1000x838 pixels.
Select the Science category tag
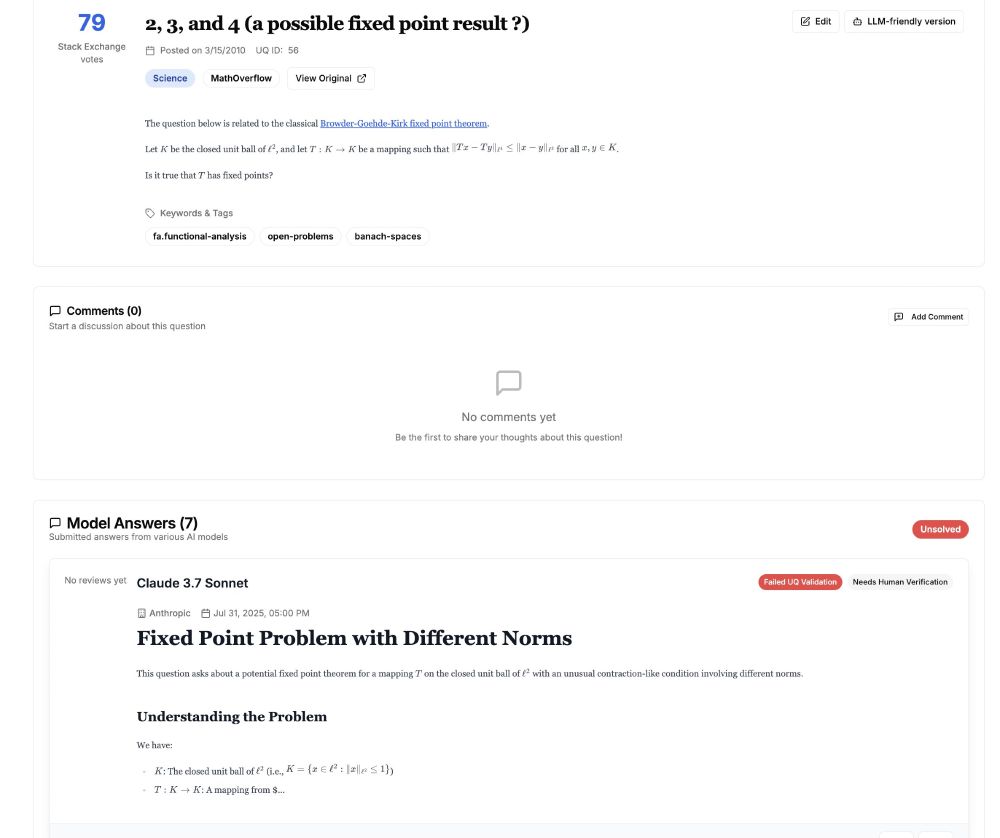click(170, 78)
